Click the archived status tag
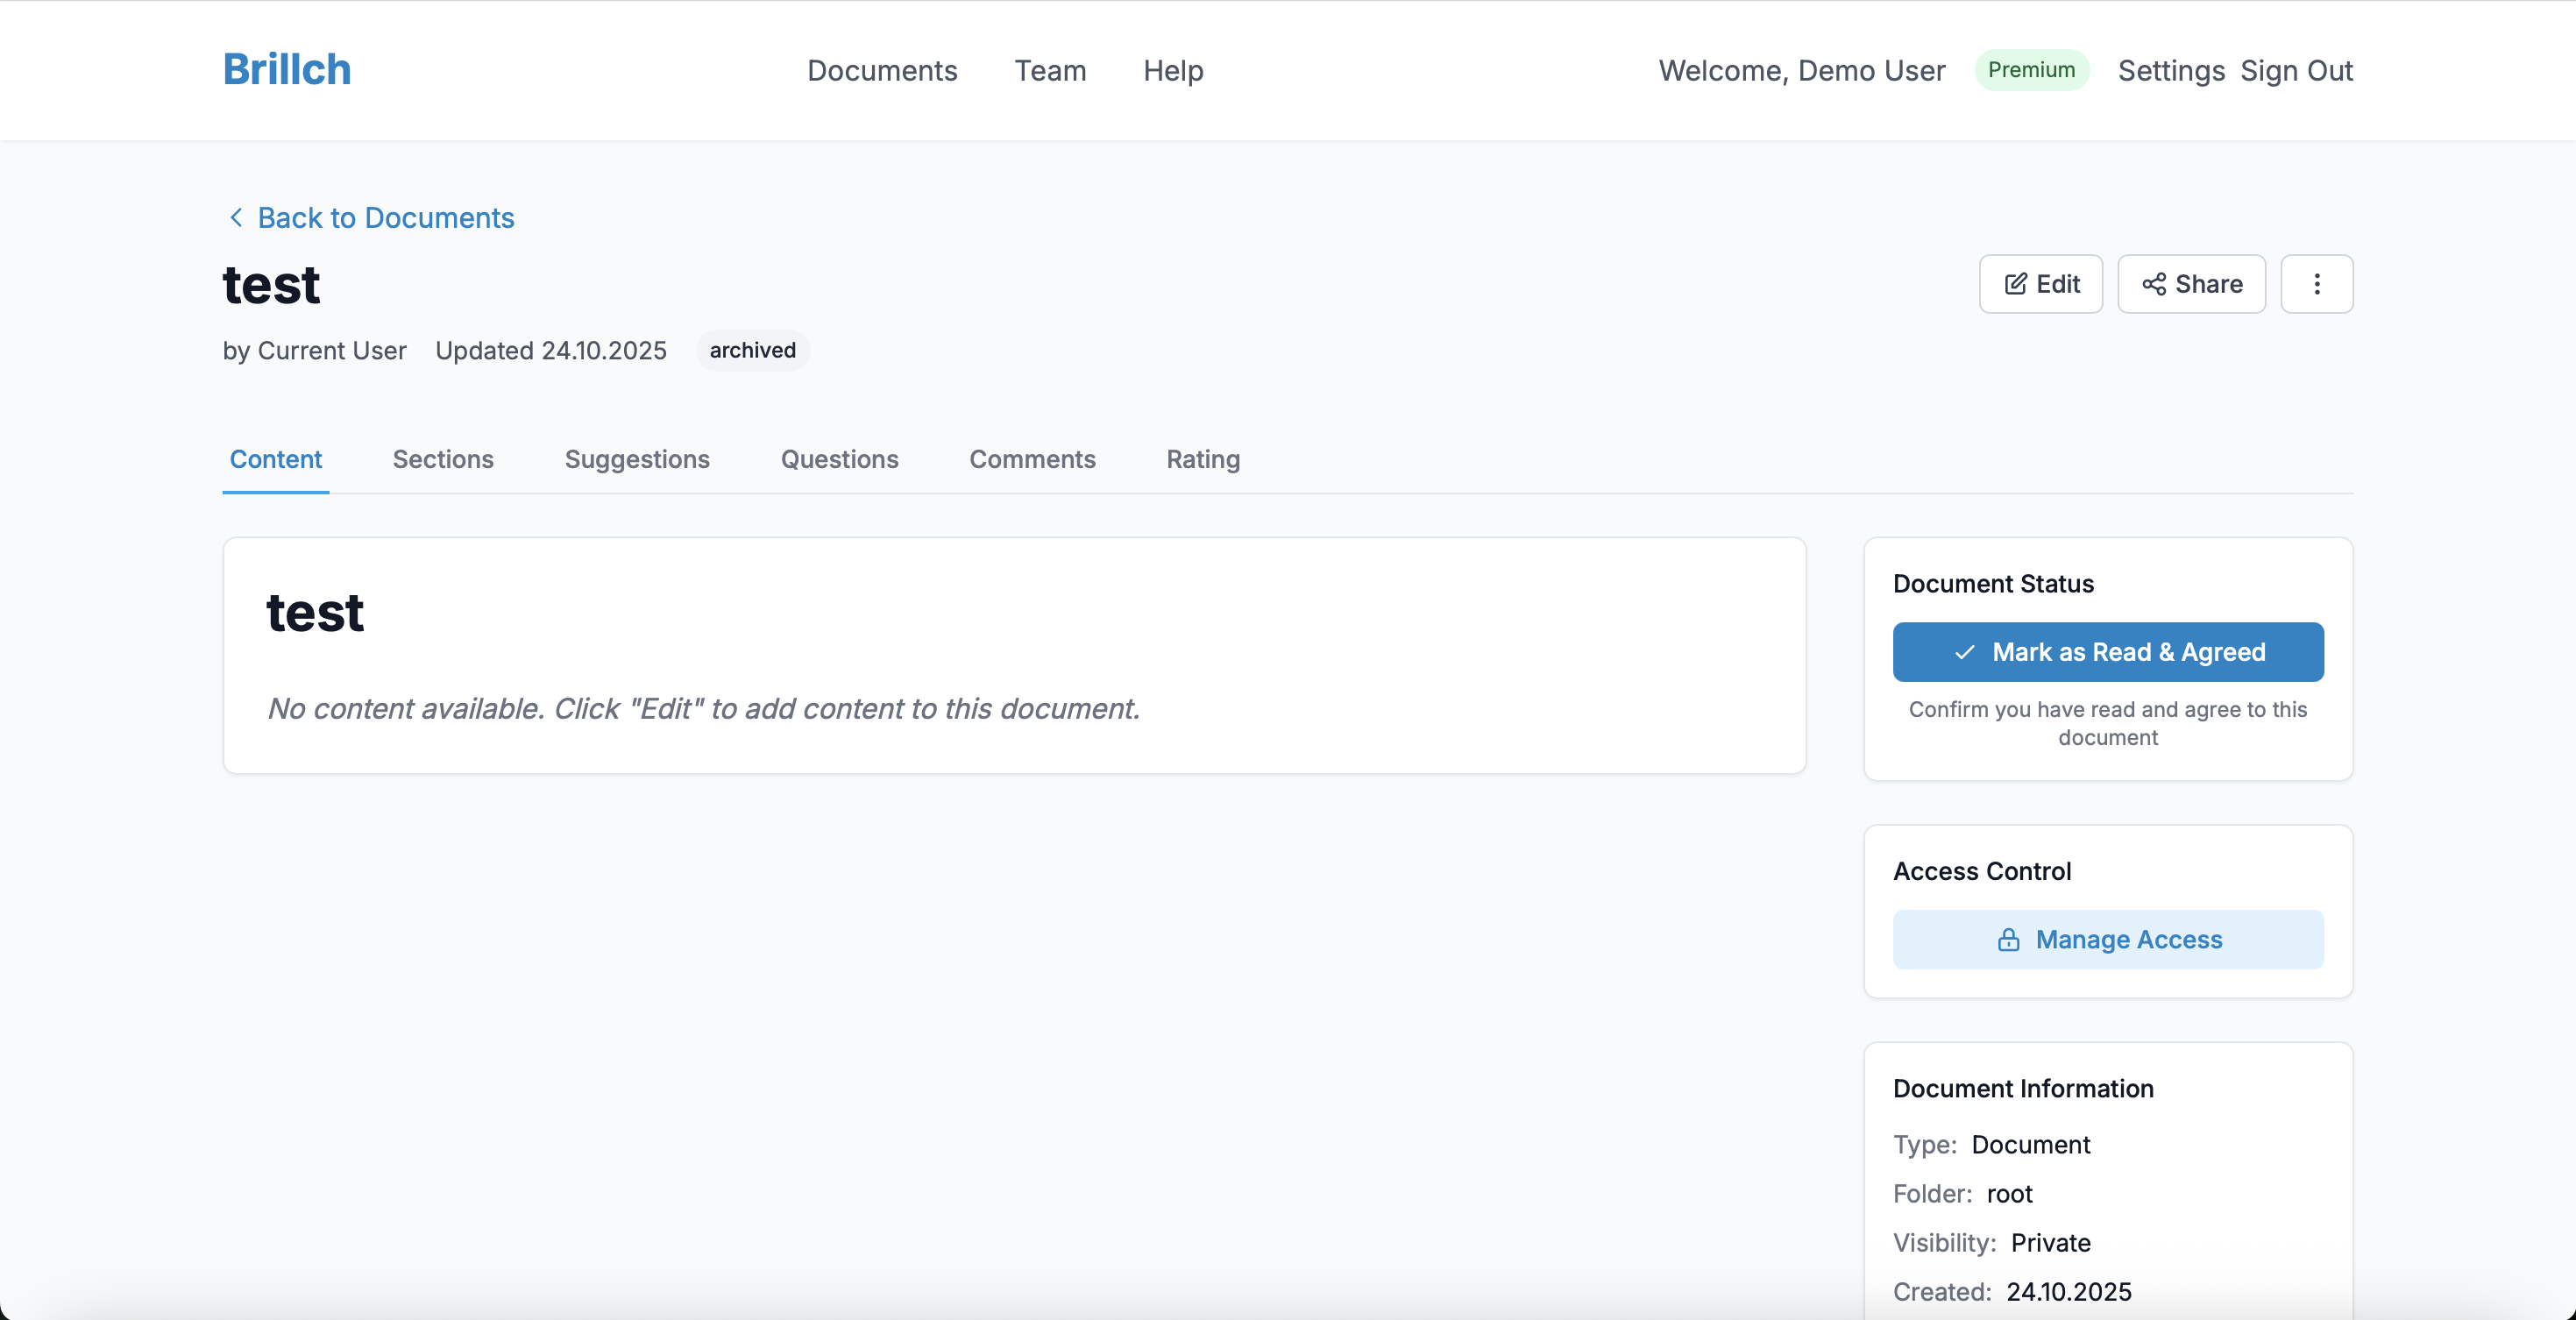 coord(752,350)
